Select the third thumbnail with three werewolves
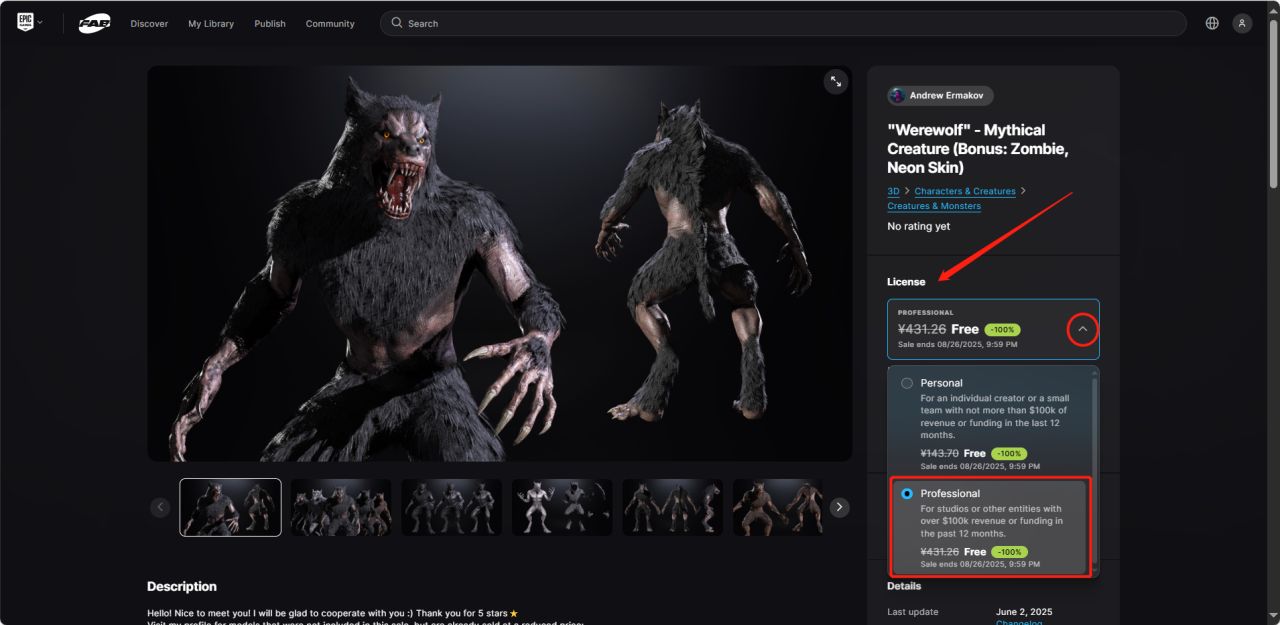The height and width of the screenshot is (625, 1280). [x=452, y=507]
